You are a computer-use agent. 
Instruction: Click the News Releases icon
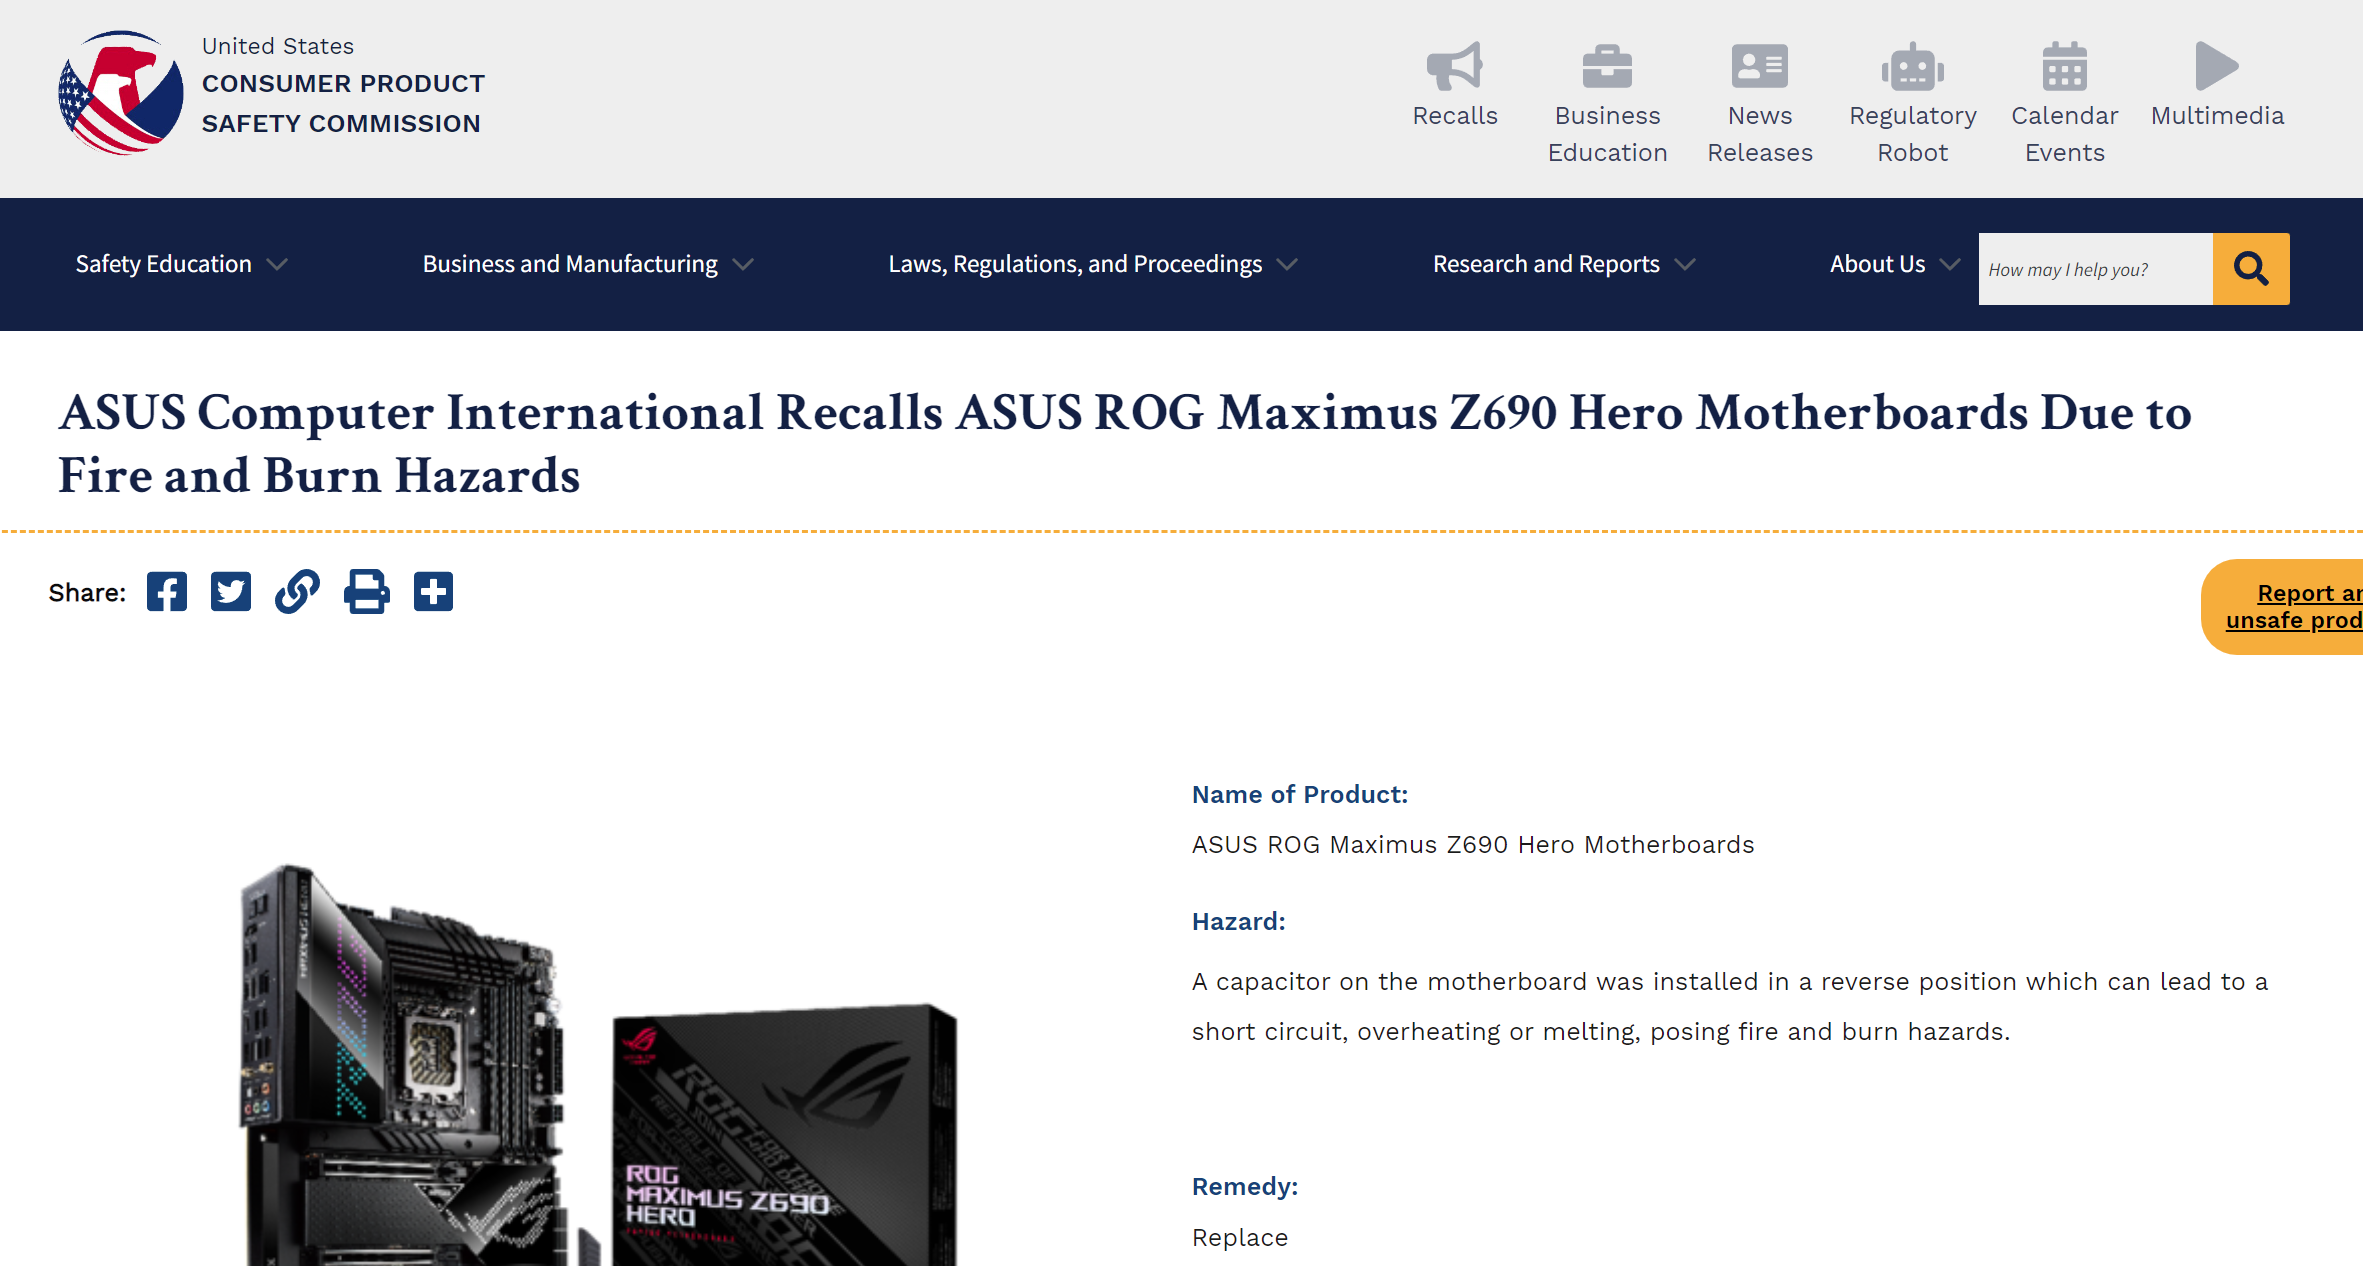[x=1759, y=67]
